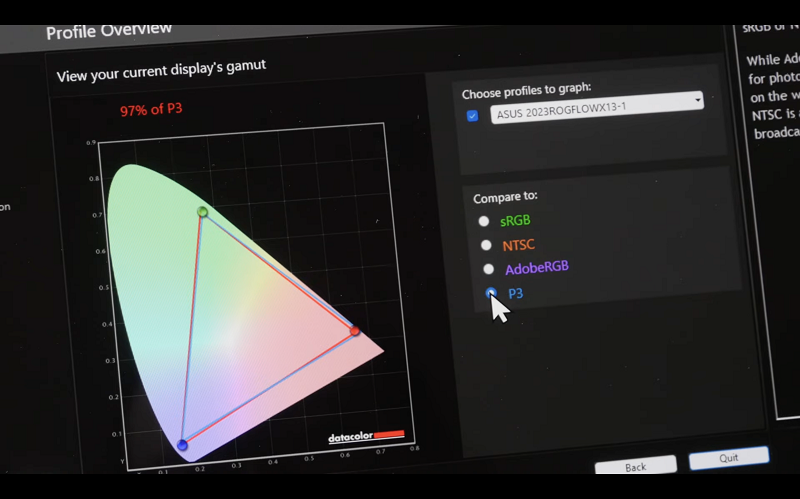Click the green primary point on gamut chart
Screen dimensions: 800x499
[x=203, y=211]
